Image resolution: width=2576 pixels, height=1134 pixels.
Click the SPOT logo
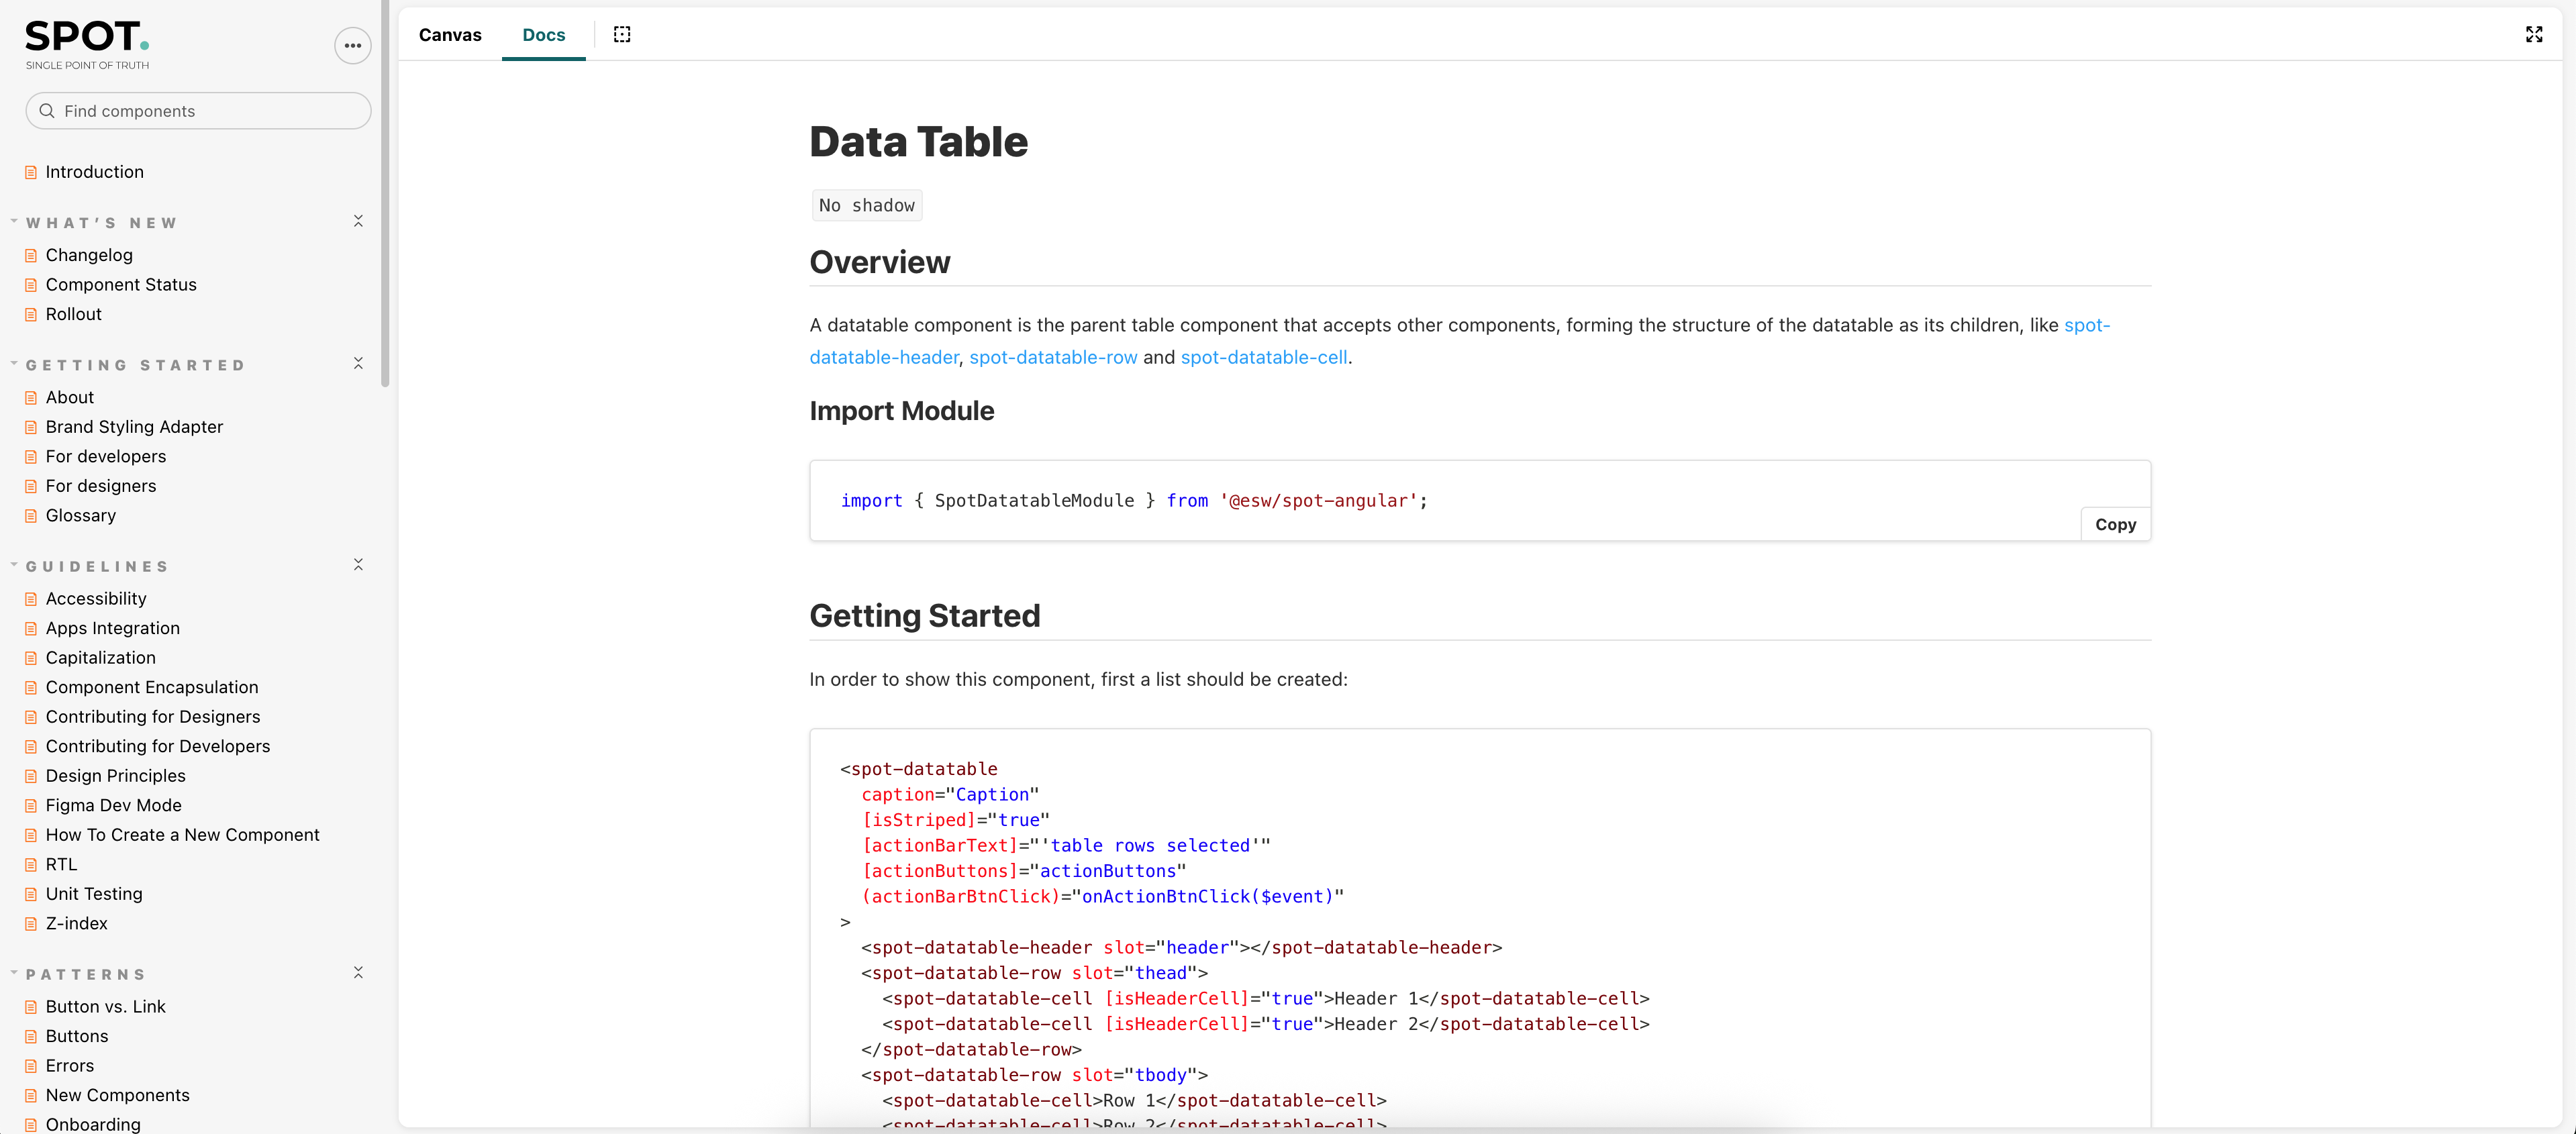pyautogui.click(x=87, y=45)
